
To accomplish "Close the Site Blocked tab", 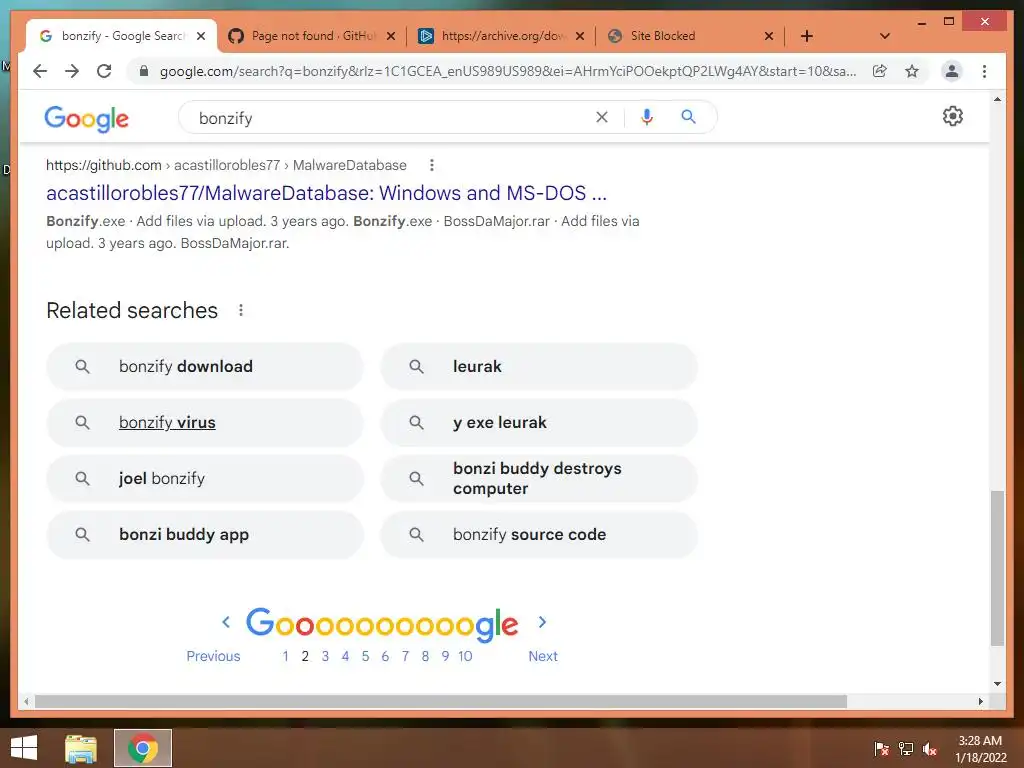I will pos(769,36).
